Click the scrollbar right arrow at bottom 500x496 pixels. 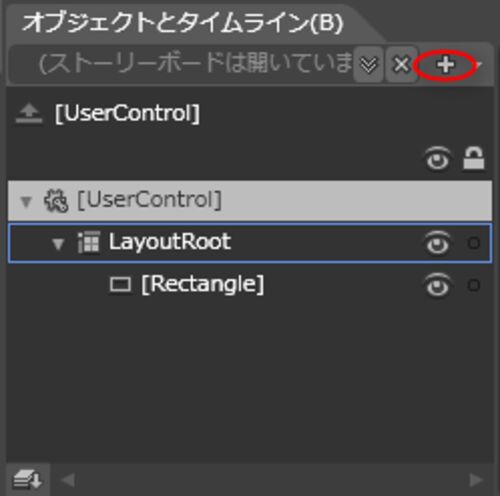click(476, 480)
